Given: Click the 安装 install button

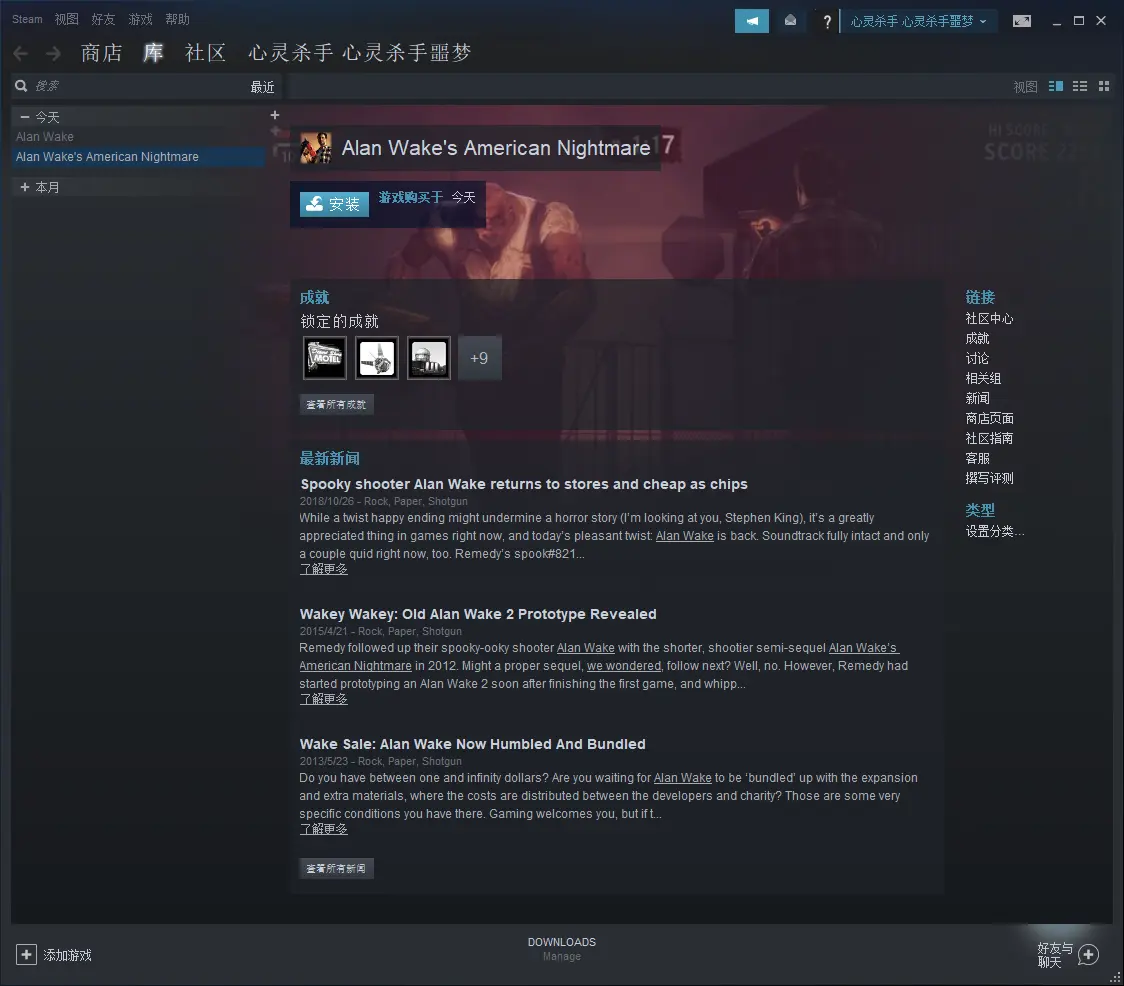Looking at the screenshot, I should [x=334, y=204].
